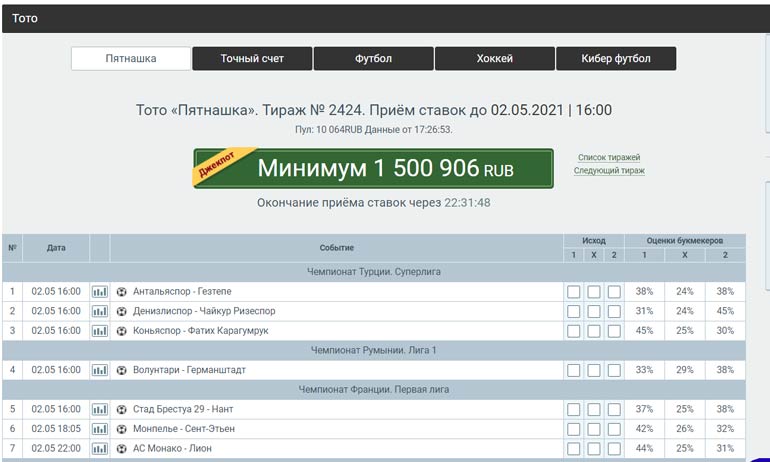Check outcome 1 for Антальяспор - Гезтепе
Screen dimensions: 770x462
pyautogui.click(x=574, y=292)
